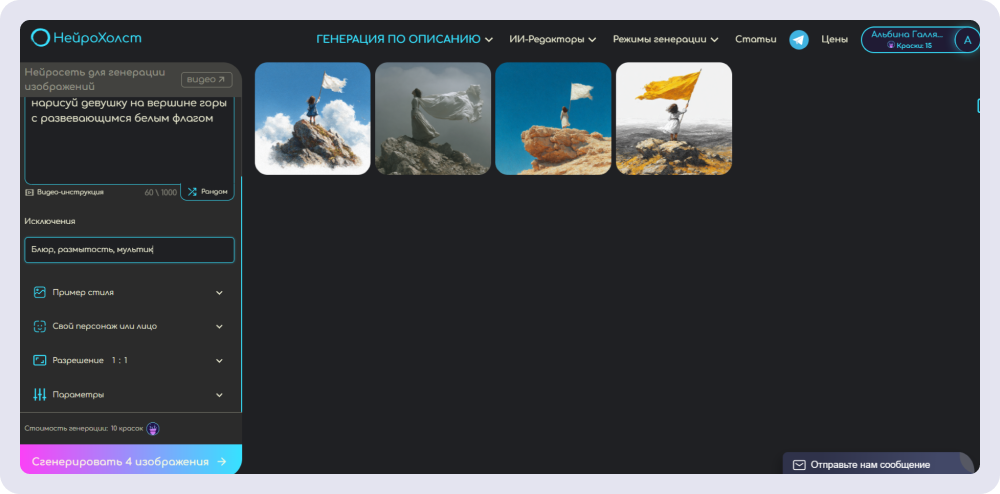Open the ИИ-Редакторы menu
Viewport: 1000px width, 494px height.
click(x=552, y=40)
